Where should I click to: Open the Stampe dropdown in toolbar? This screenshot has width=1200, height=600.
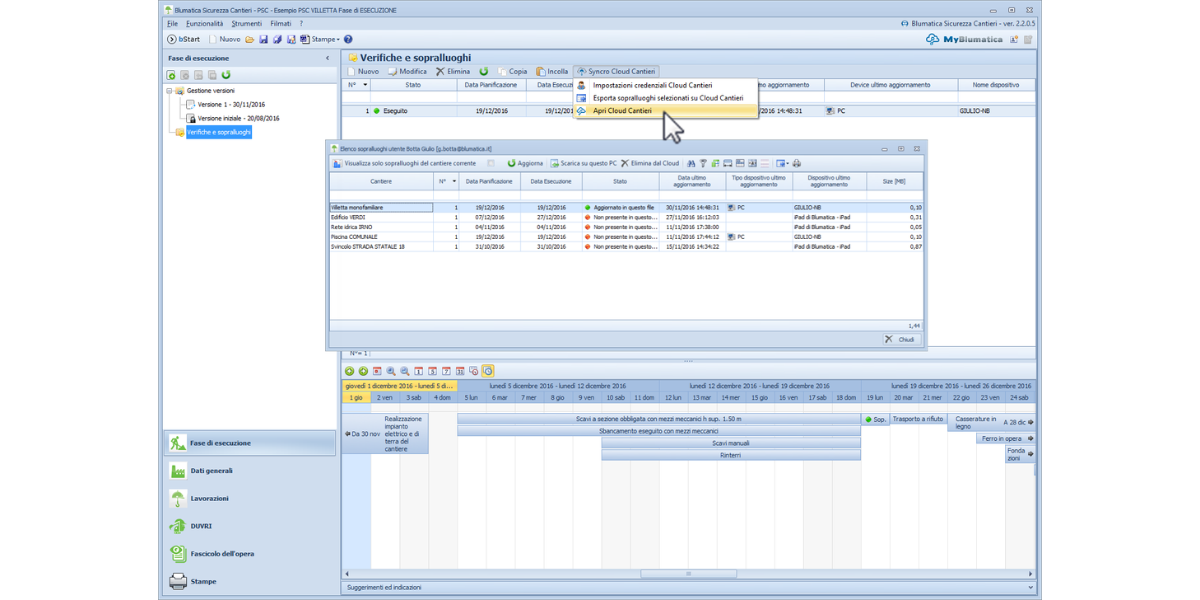point(325,39)
